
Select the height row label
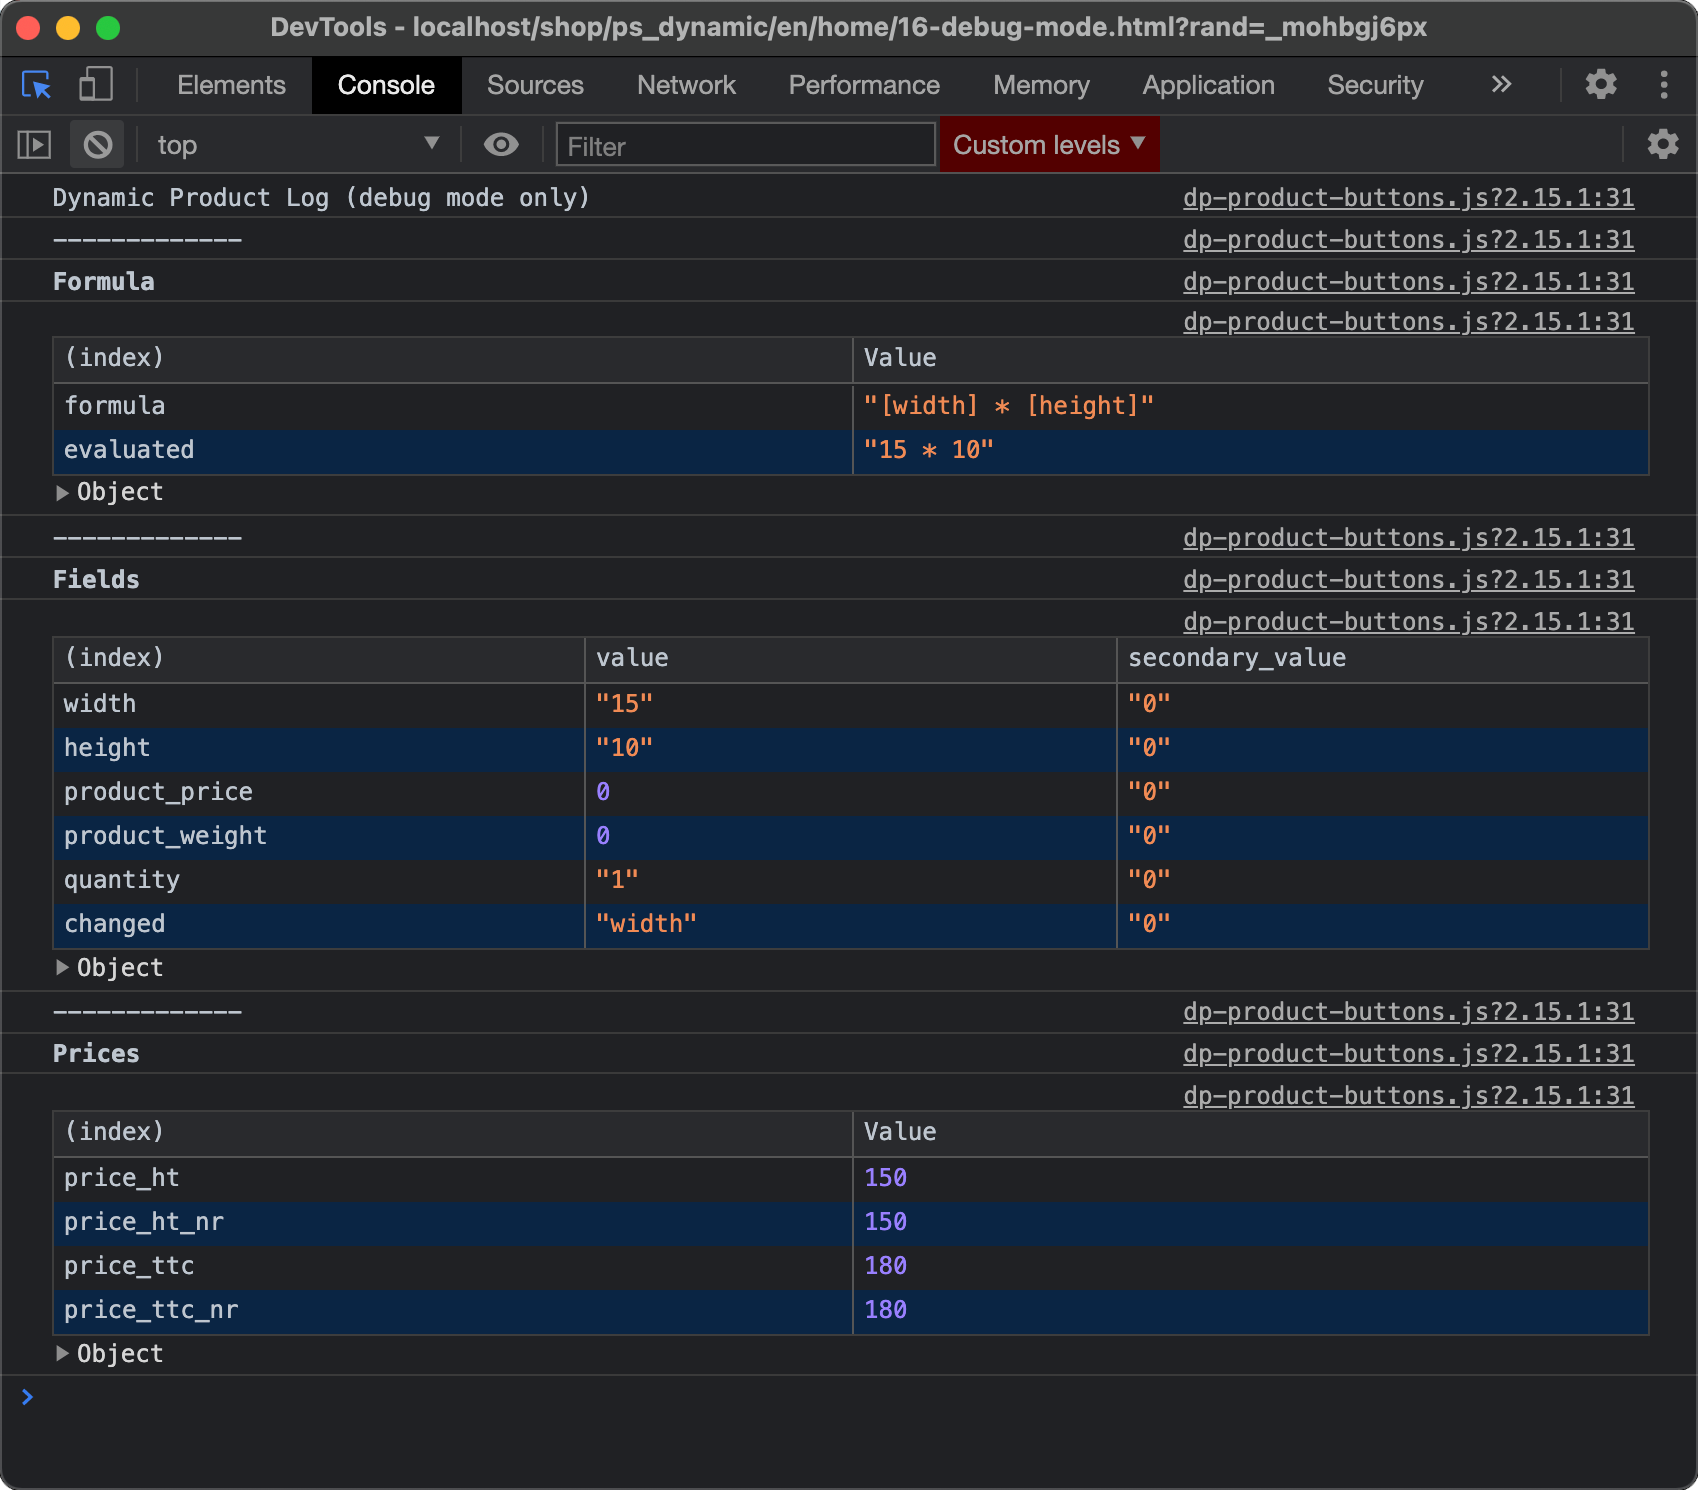tap(107, 748)
